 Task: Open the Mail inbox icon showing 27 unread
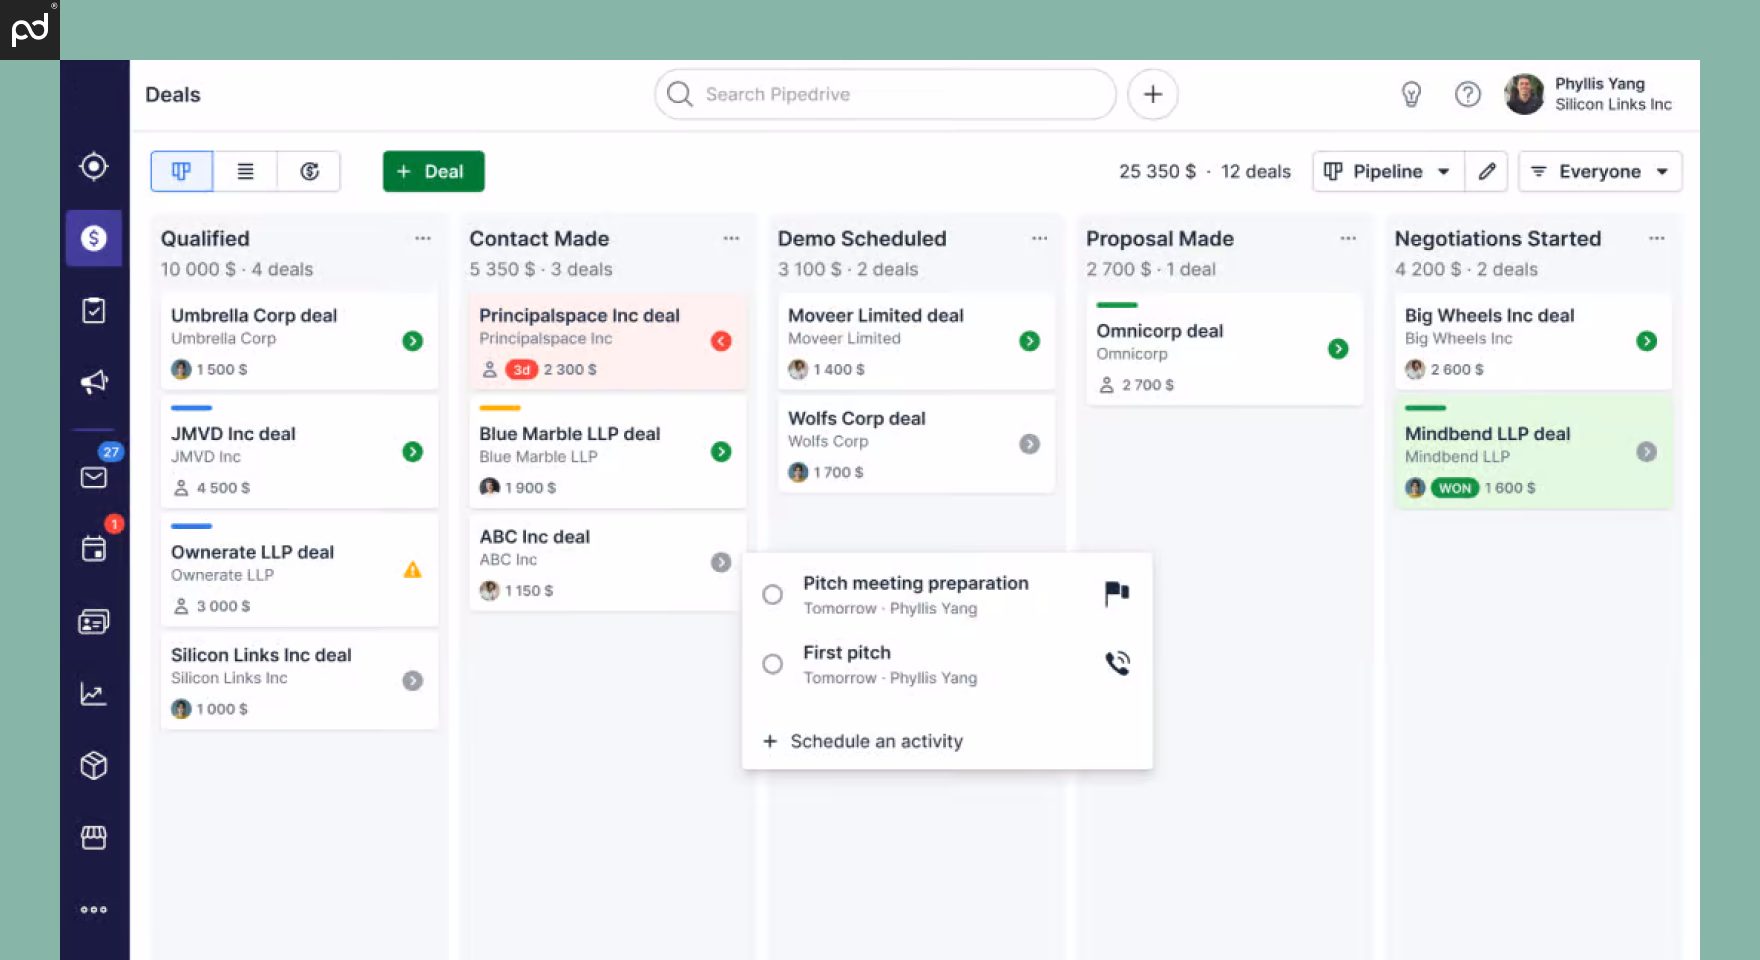pos(93,477)
